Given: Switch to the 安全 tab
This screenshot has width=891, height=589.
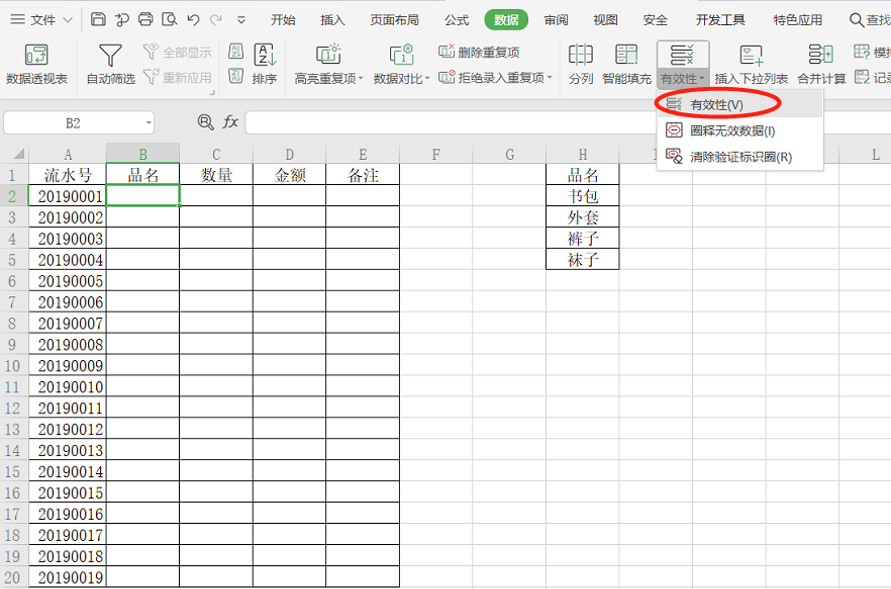Looking at the screenshot, I should 655,20.
